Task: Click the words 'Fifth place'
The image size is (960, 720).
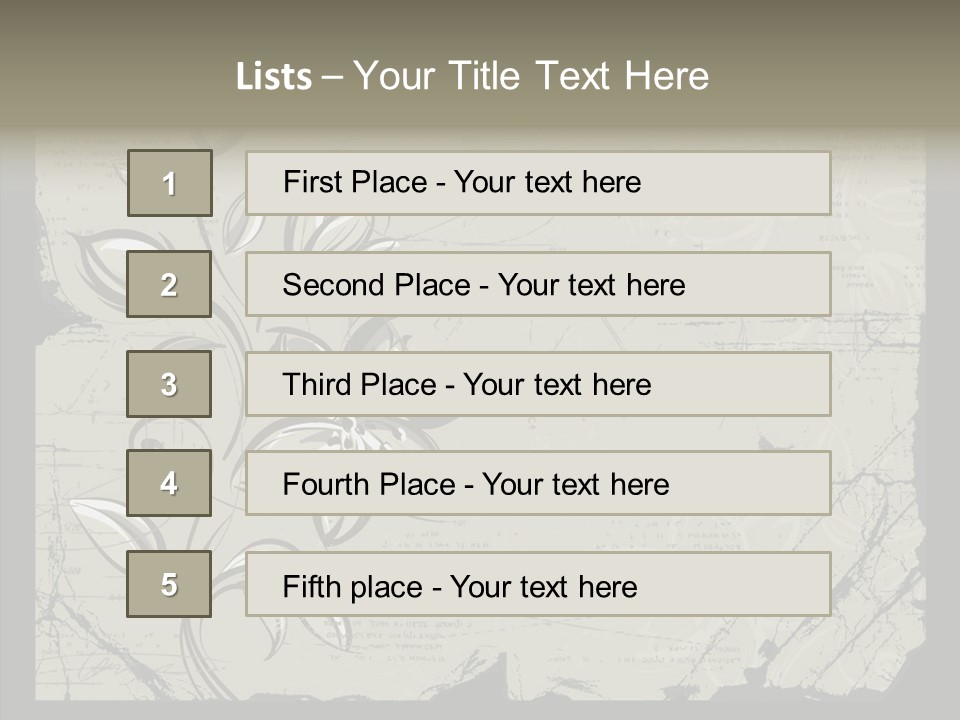Action: (353, 587)
